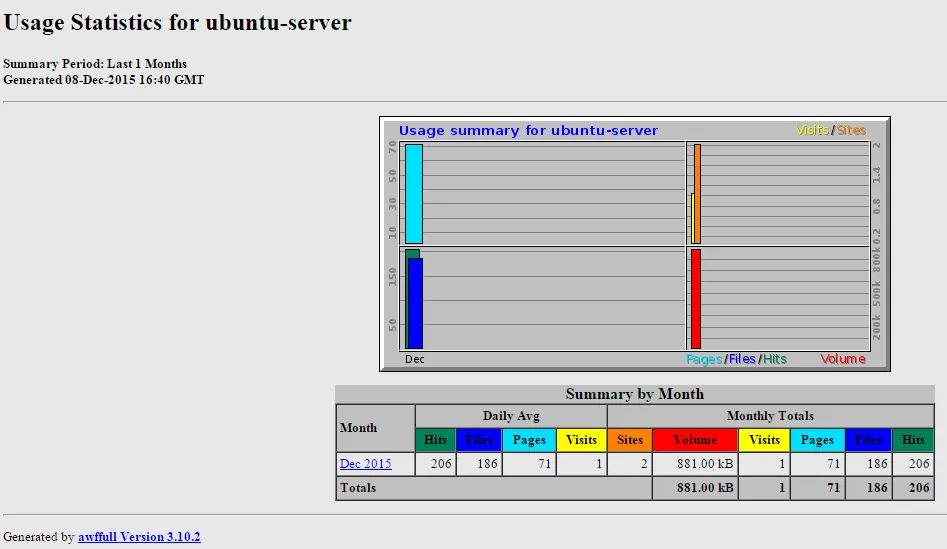This screenshot has width=947, height=549.
Task: Click the yellow Visits legend label in chart
Action: [x=812, y=130]
